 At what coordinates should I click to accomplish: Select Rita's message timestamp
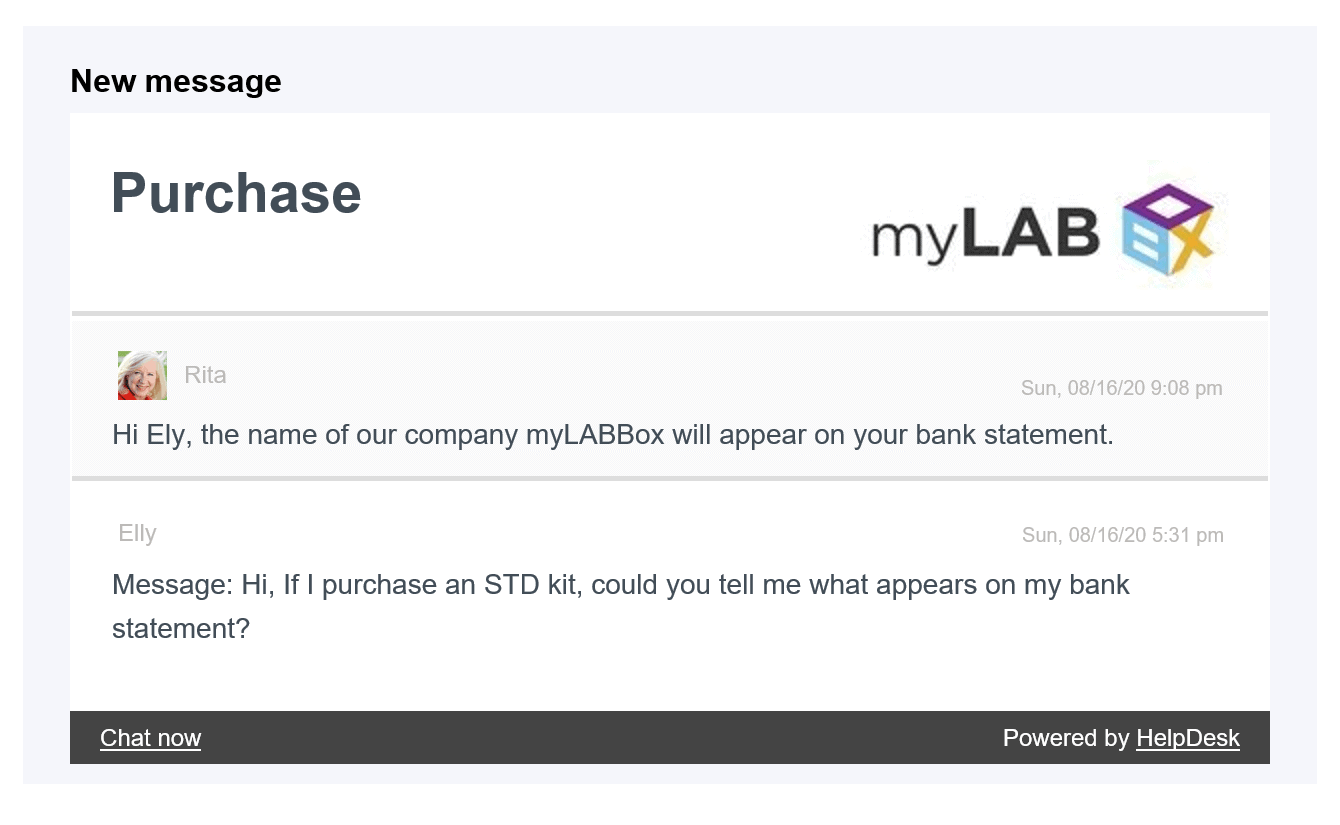pos(1122,388)
